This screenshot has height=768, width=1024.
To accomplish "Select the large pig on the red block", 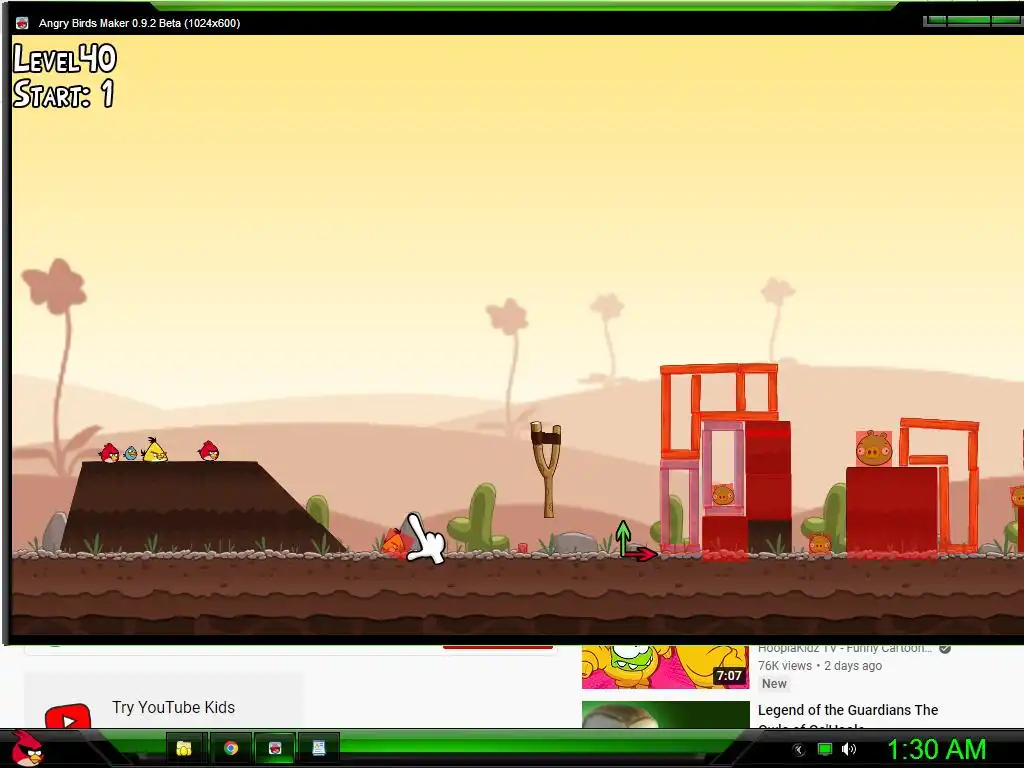I will (874, 448).
